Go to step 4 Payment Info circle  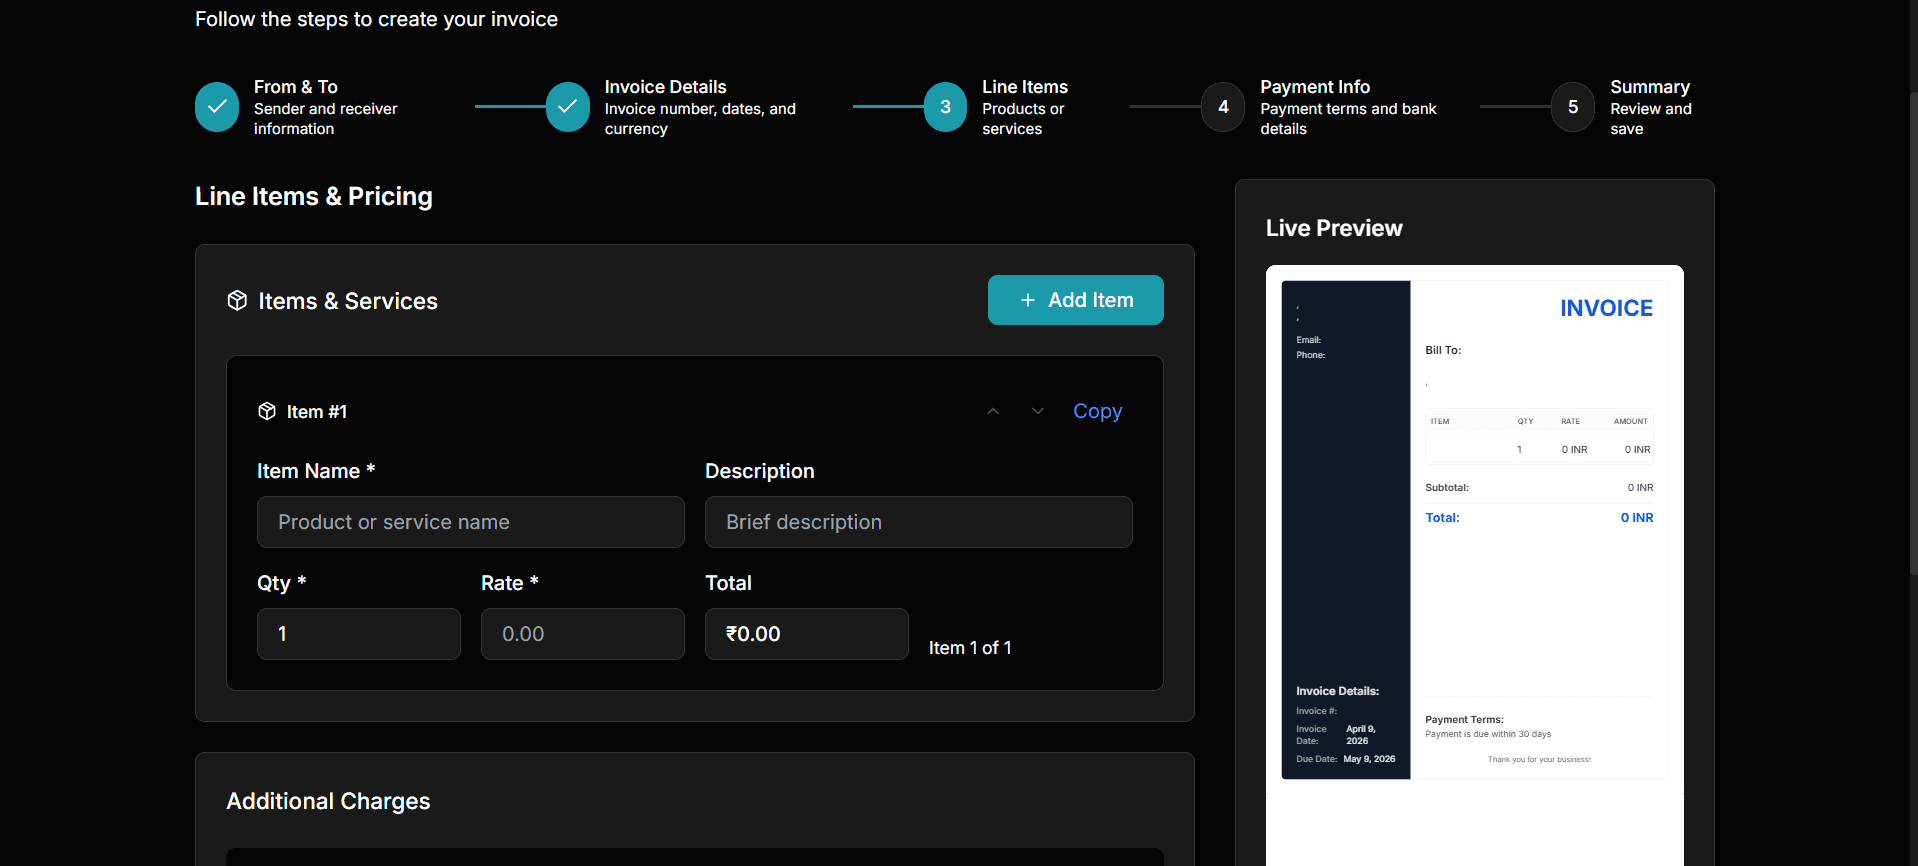(1222, 107)
